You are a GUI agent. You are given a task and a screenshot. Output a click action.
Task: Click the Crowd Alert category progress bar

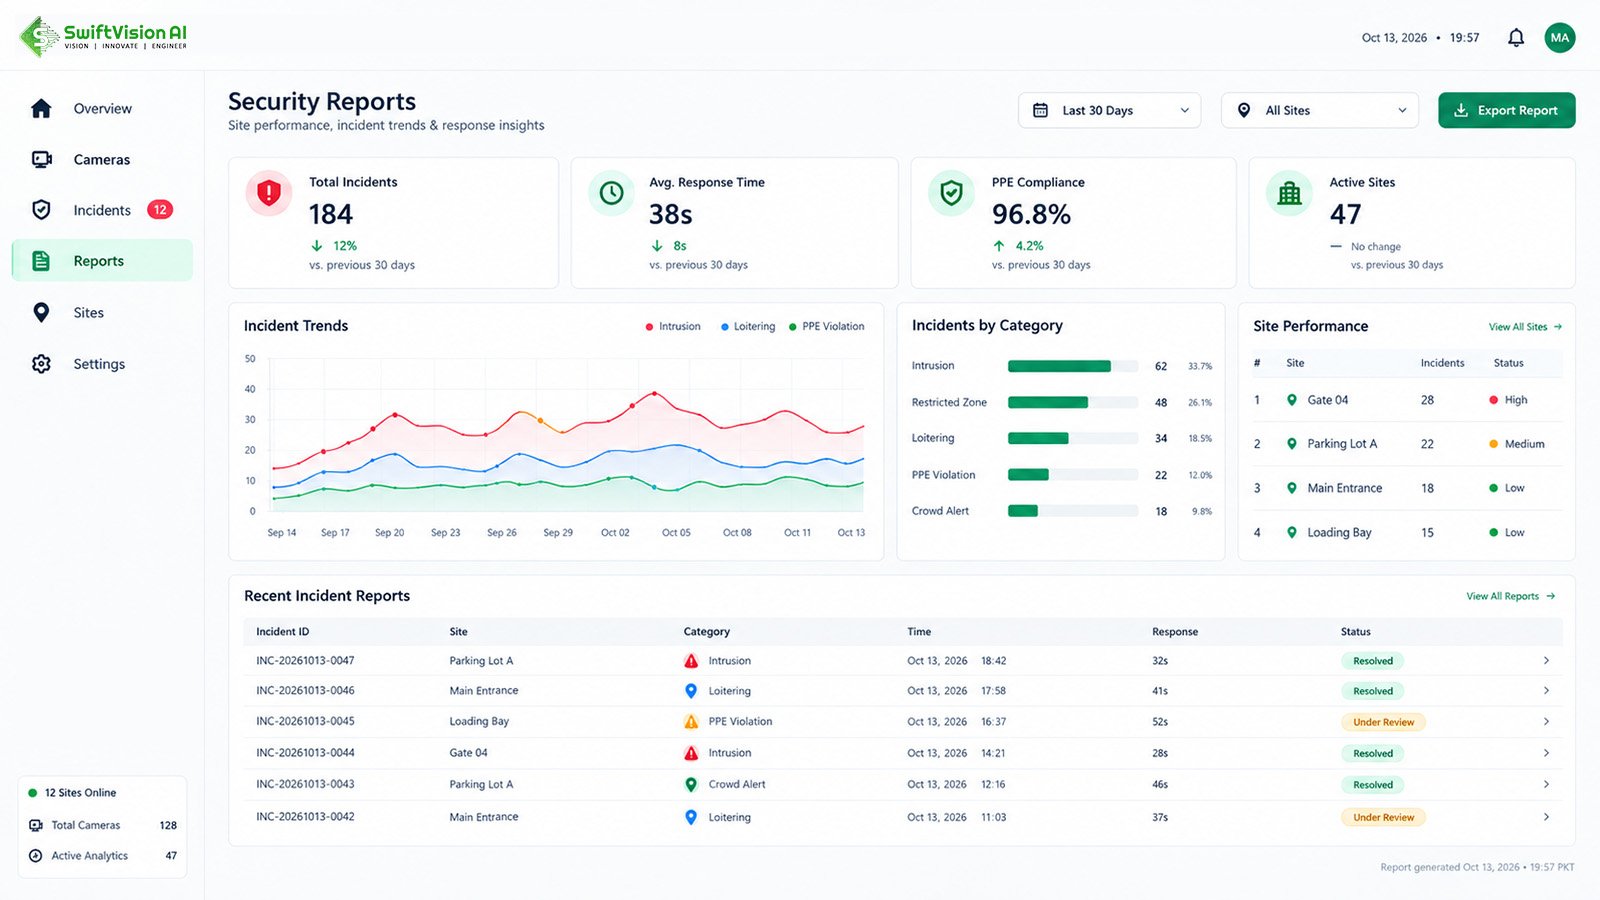tap(1073, 511)
